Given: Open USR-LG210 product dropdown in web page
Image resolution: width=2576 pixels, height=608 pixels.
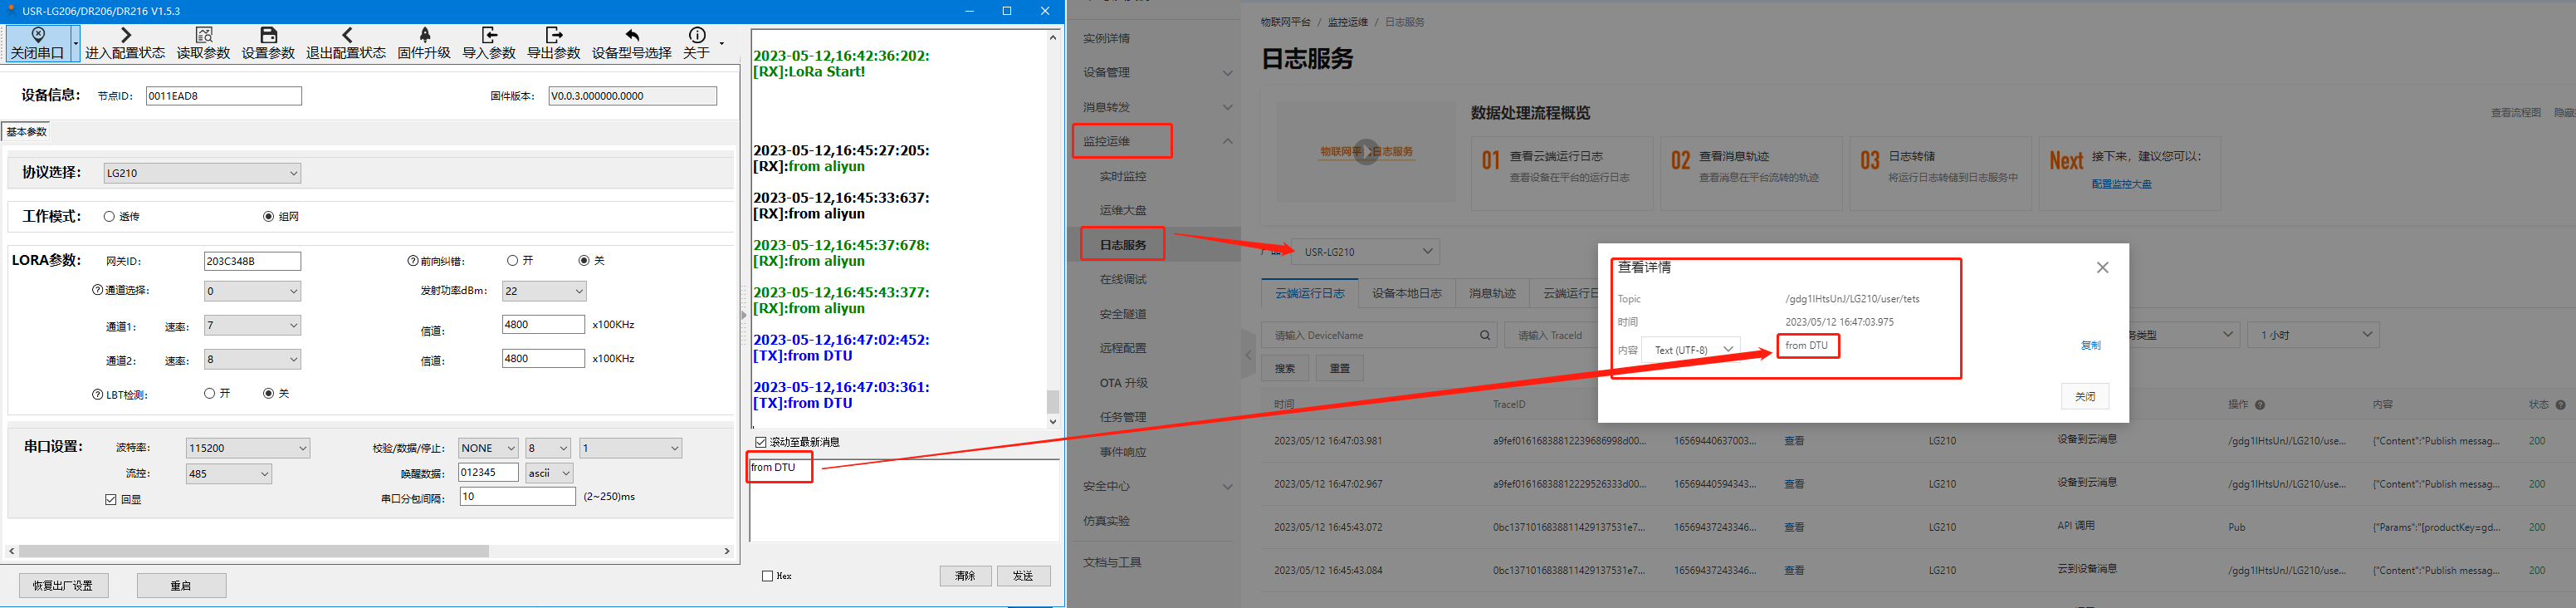Looking at the screenshot, I should coord(1366,251).
